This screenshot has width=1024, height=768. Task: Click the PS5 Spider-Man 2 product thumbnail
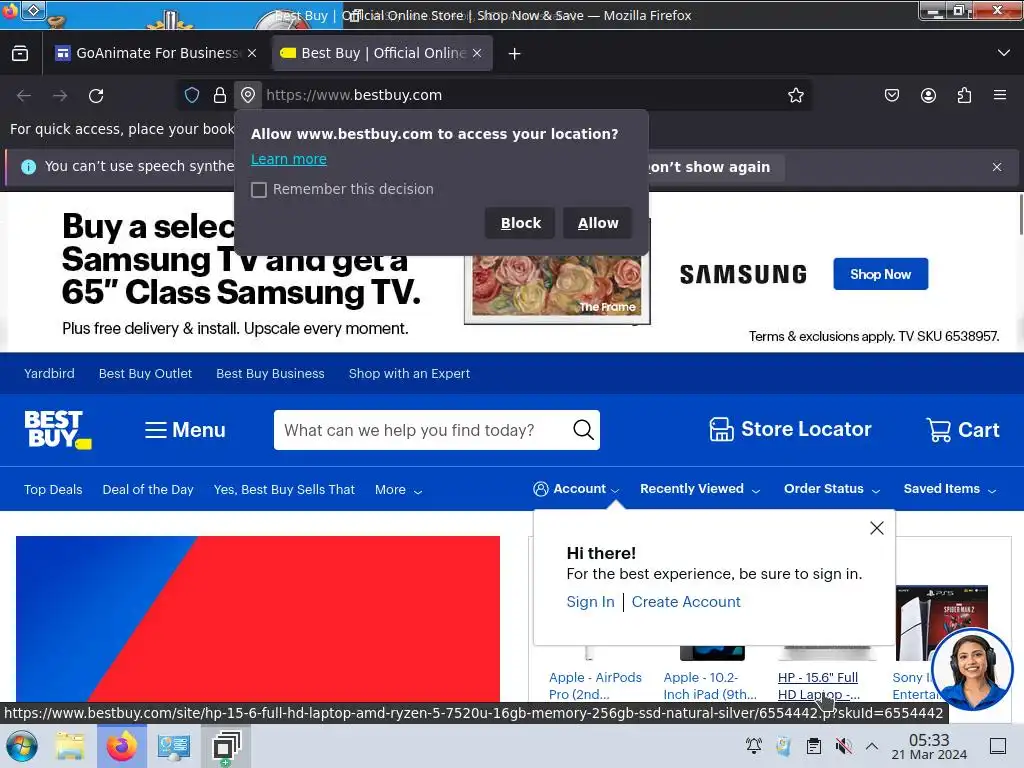point(942,622)
